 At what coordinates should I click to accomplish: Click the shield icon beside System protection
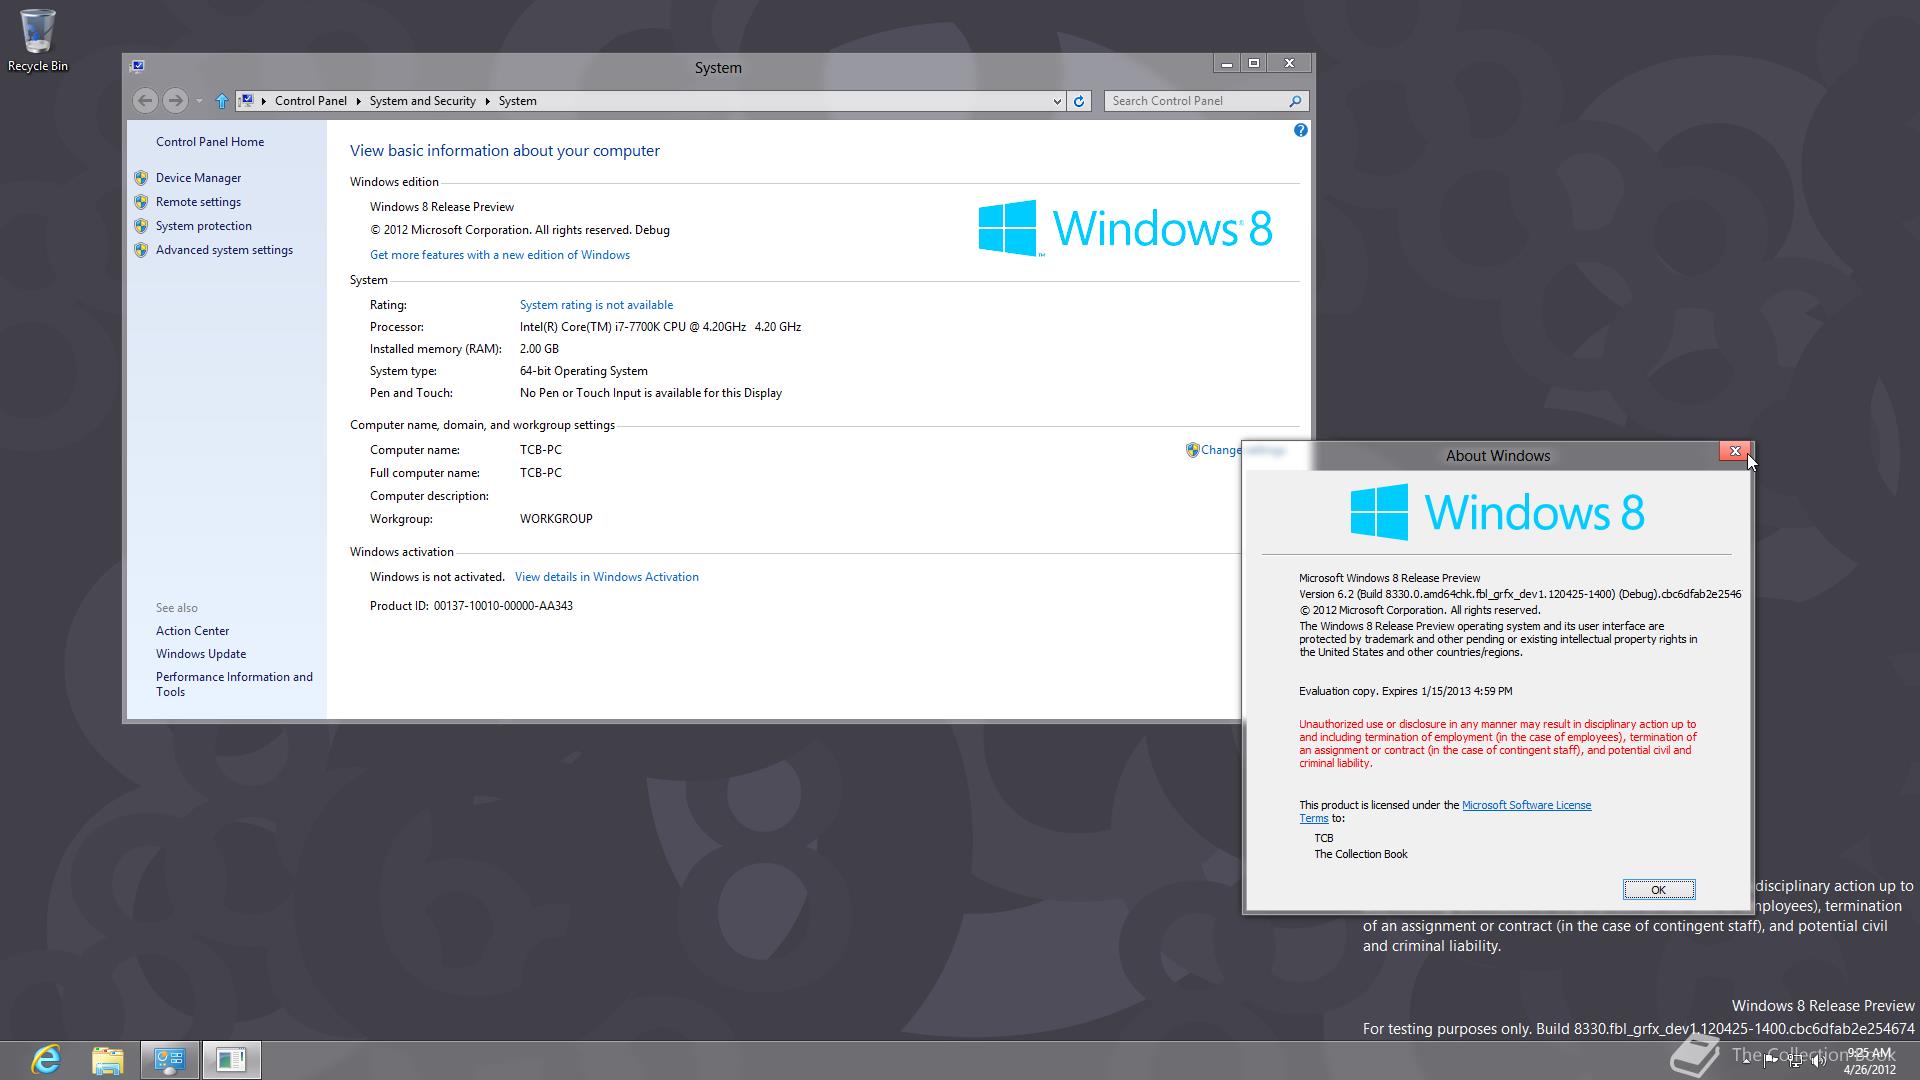coord(141,226)
